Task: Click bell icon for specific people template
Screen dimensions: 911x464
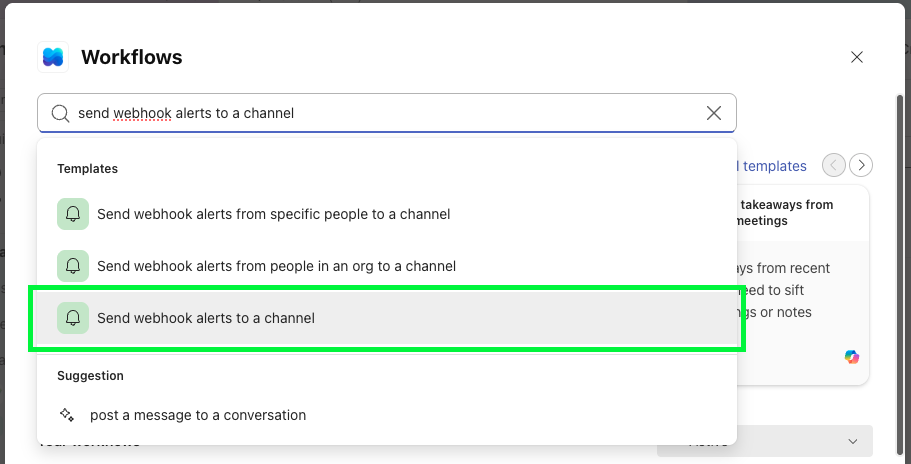Action: (x=73, y=214)
